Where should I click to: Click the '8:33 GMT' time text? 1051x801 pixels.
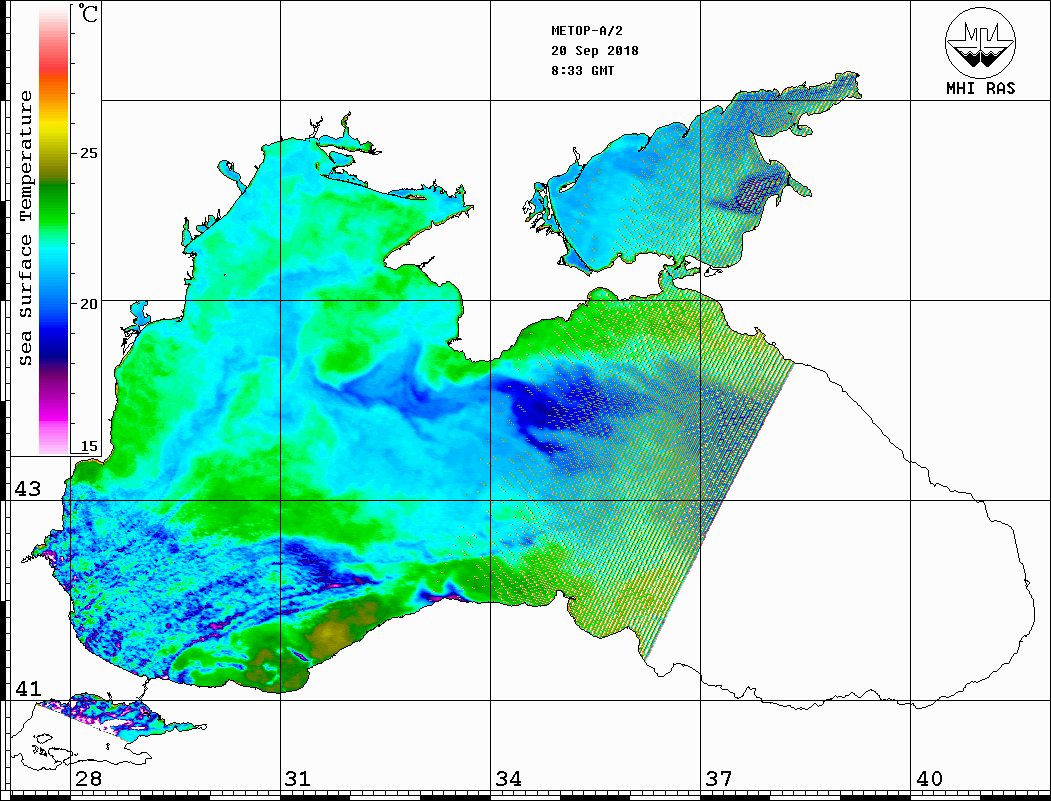pos(582,70)
